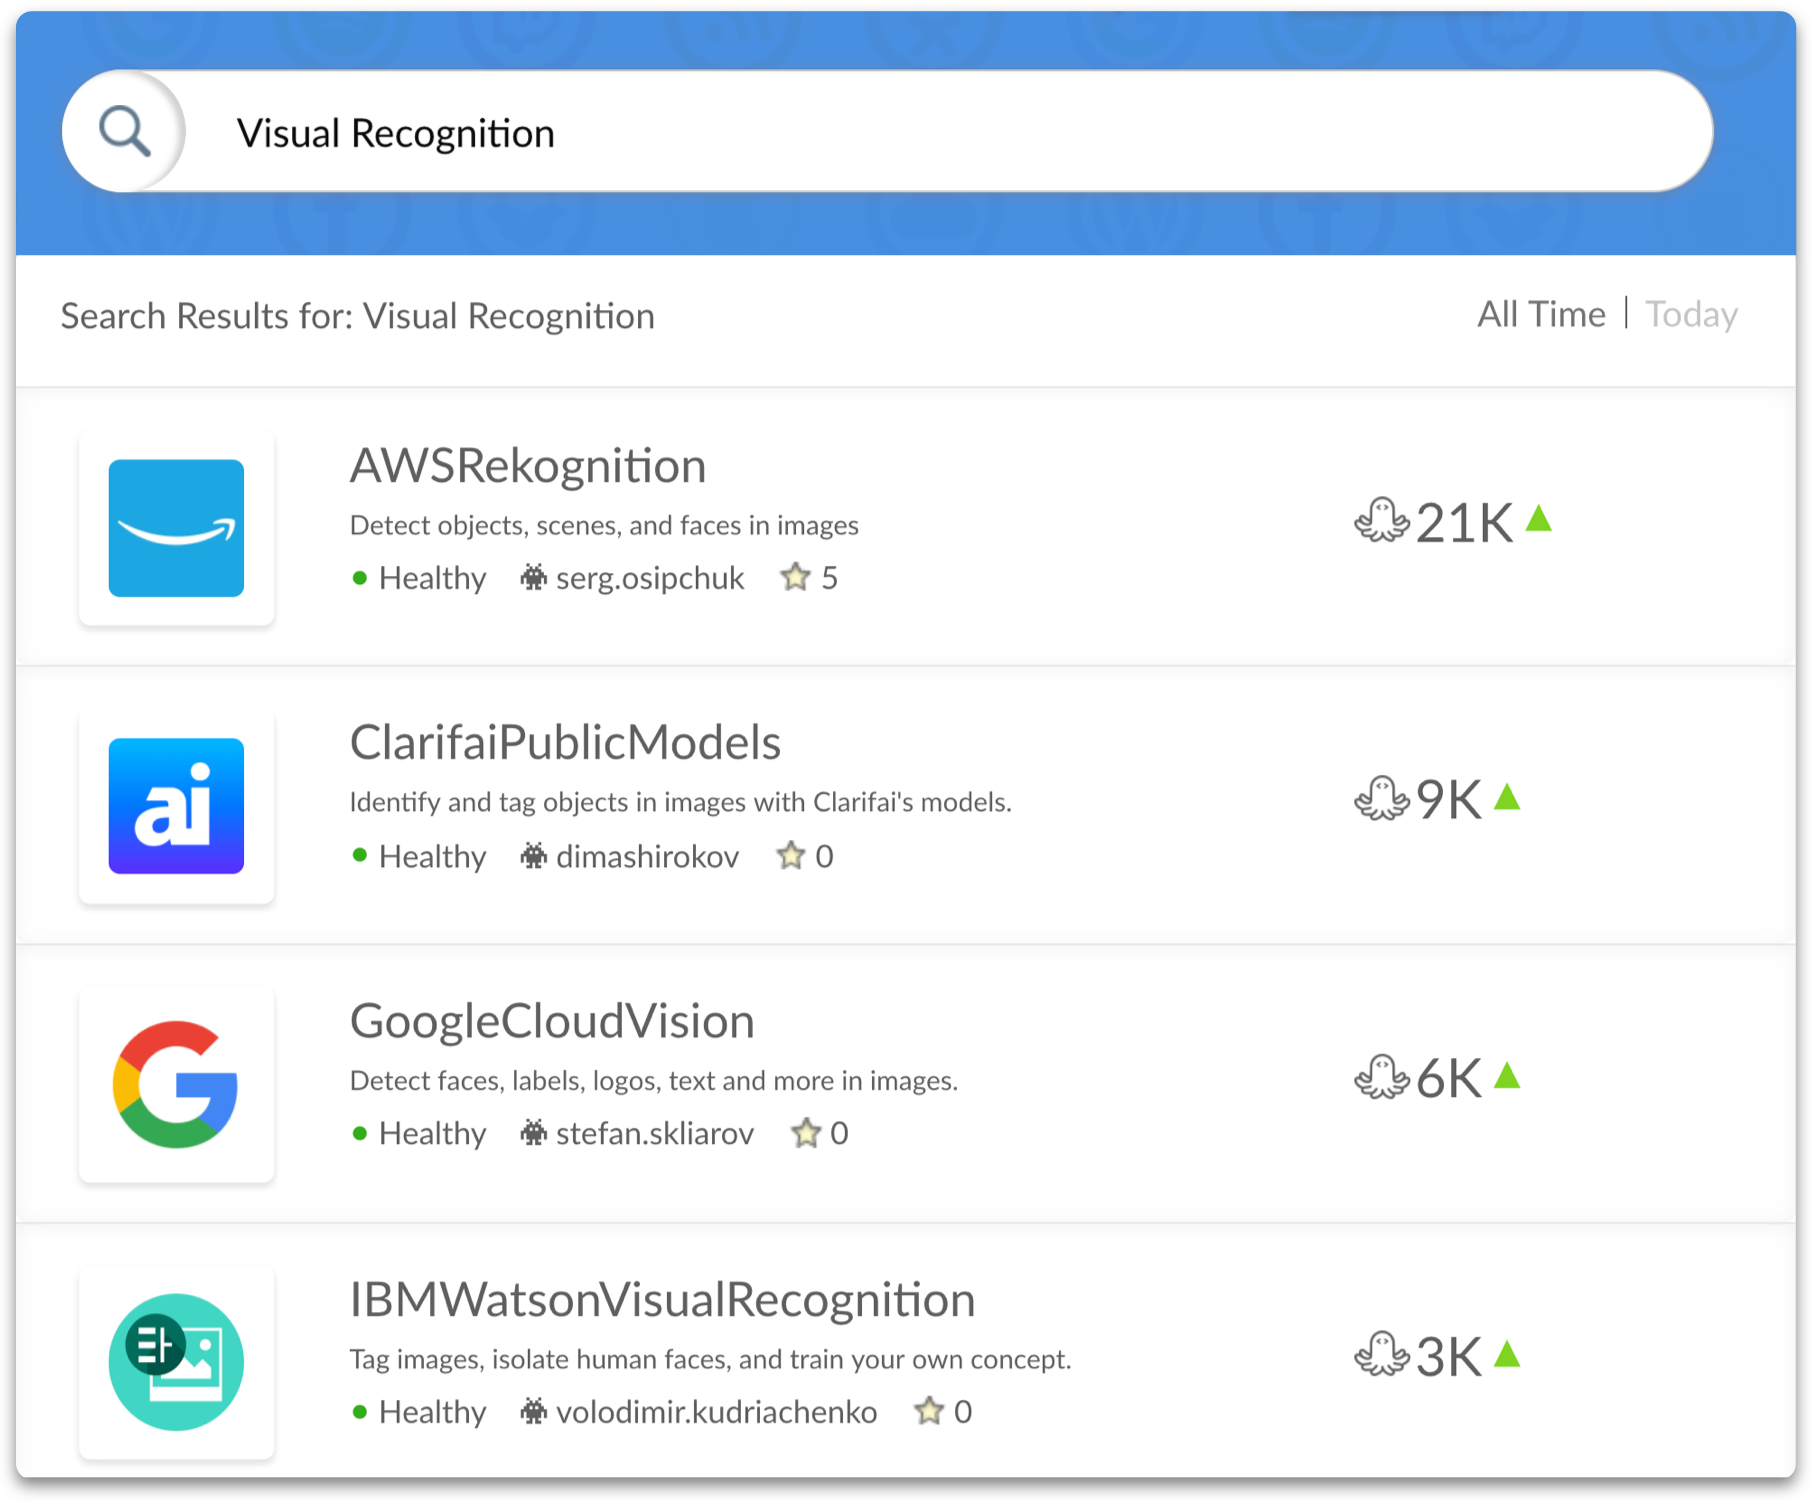Open the ClarifaiPublicModels result title
Screen dimensions: 1812x1504
(565, 743)
